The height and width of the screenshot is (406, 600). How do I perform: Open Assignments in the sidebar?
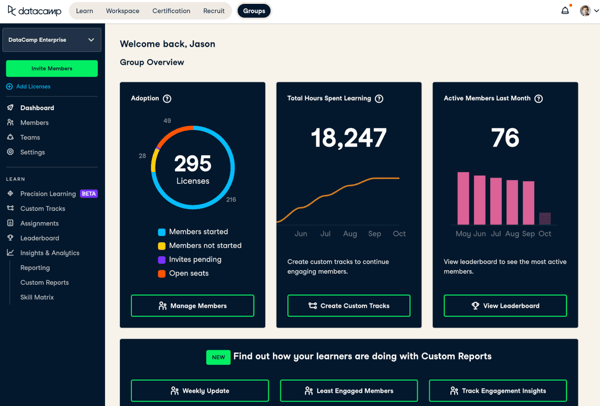39,223
